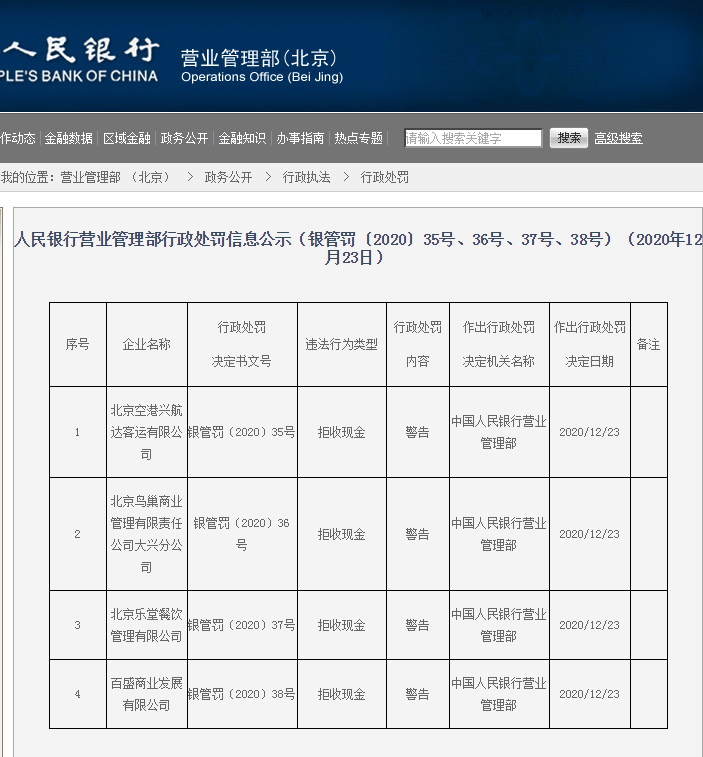Click 拒收现金 in row 3

tap(341, 625)
